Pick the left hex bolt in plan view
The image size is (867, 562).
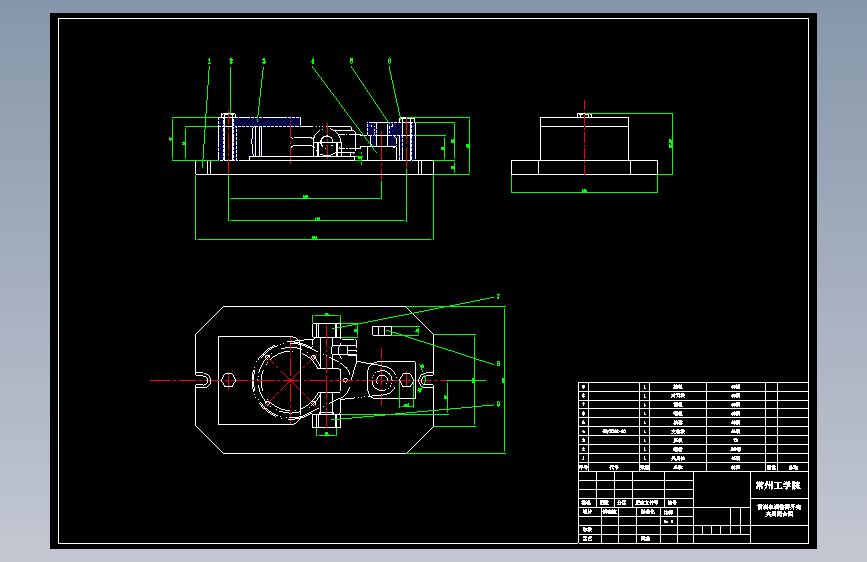(x=228, y=380)
